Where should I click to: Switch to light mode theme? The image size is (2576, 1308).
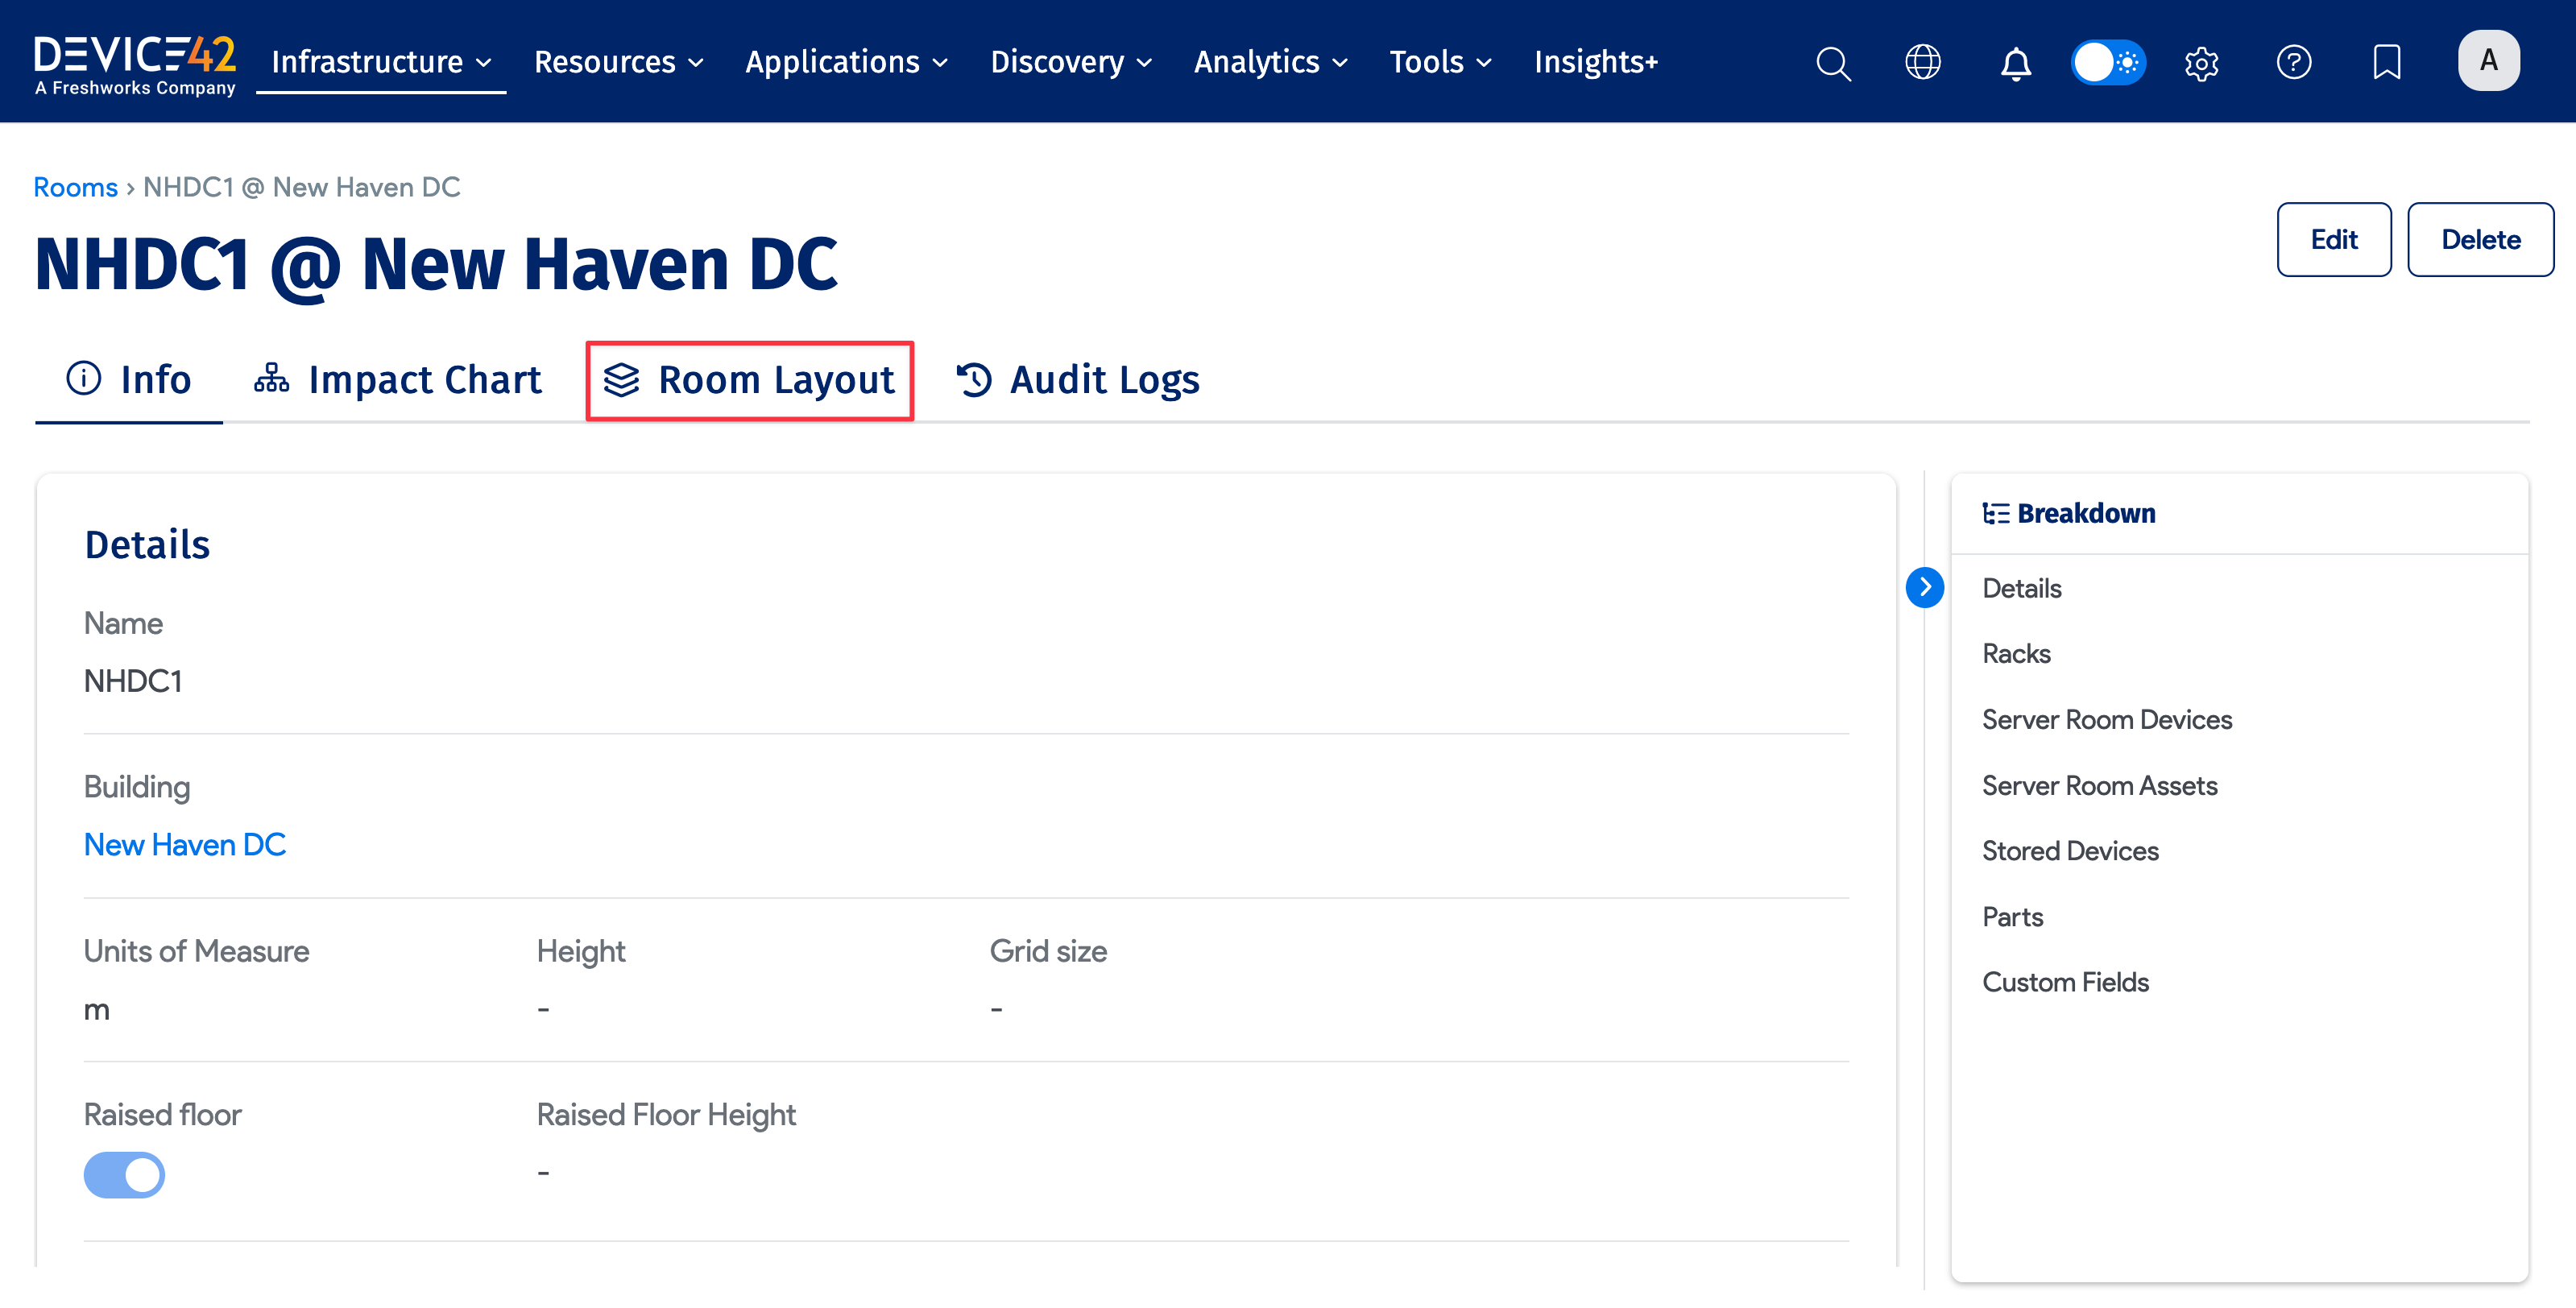(x=2109, y=62)
